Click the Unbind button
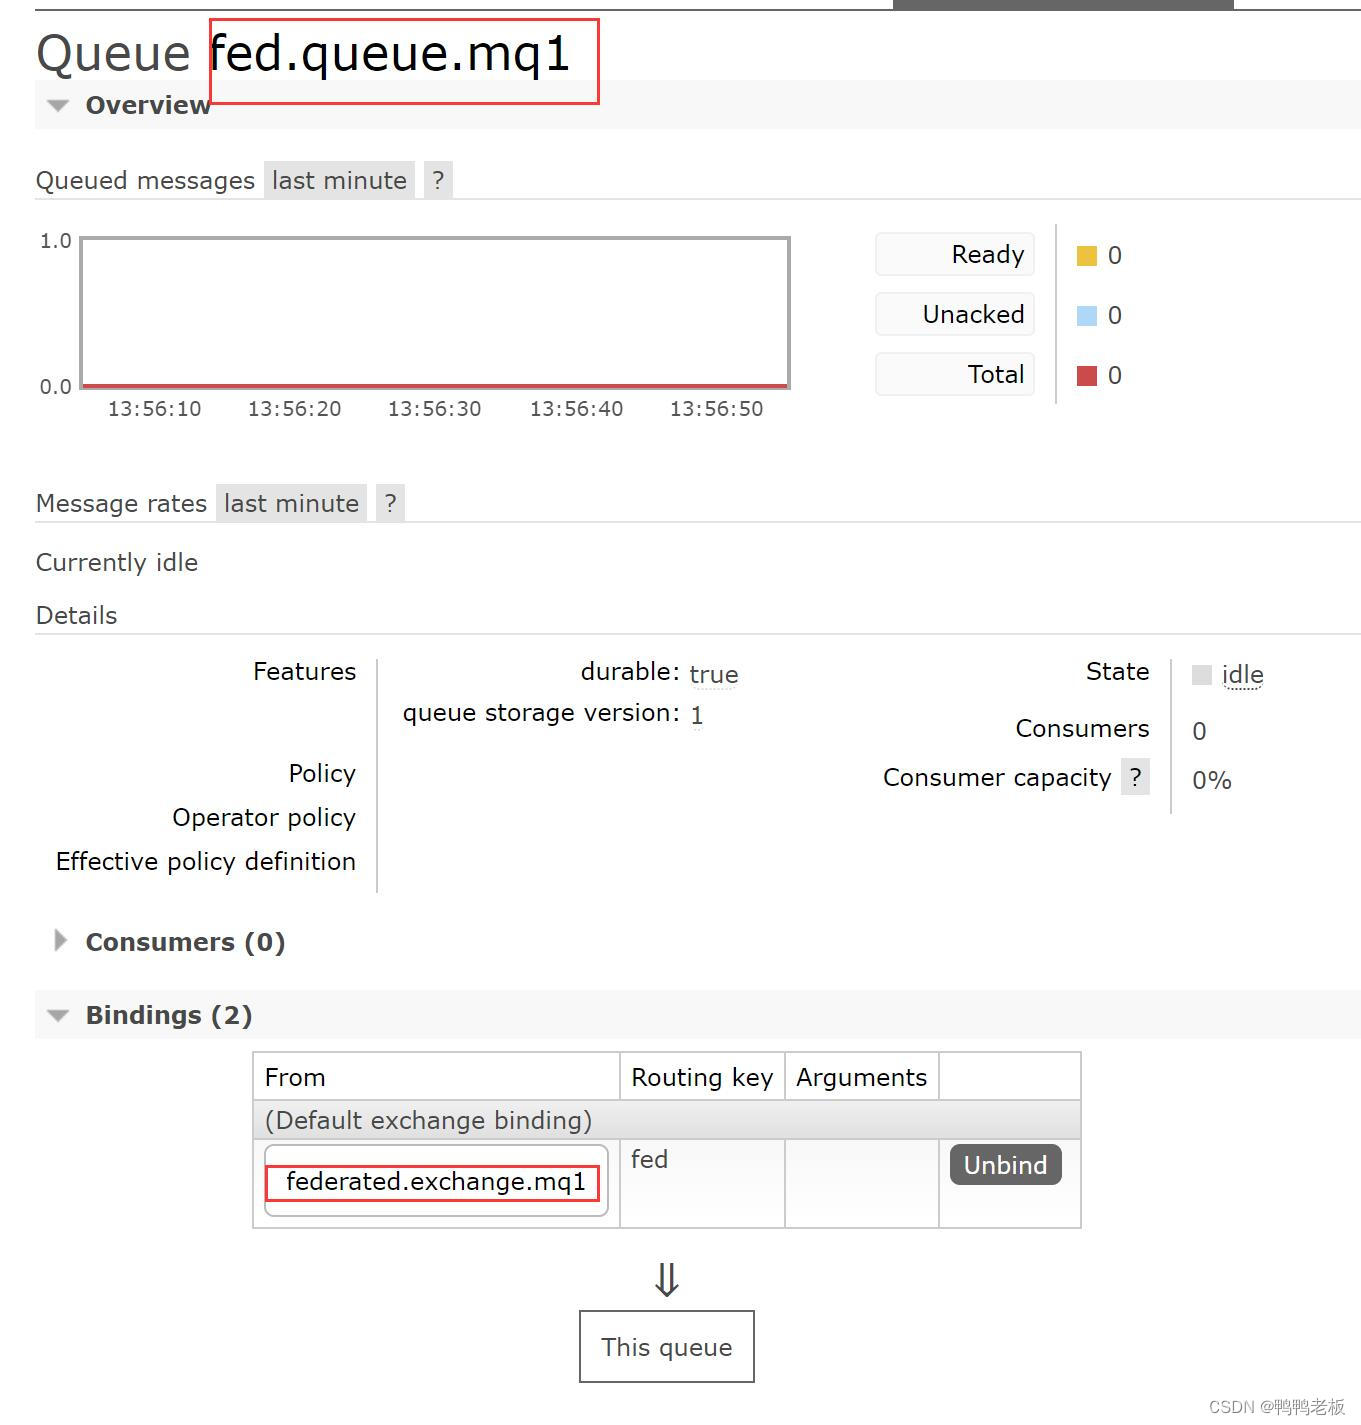1361x1425 pixels. (1005, 1165)
